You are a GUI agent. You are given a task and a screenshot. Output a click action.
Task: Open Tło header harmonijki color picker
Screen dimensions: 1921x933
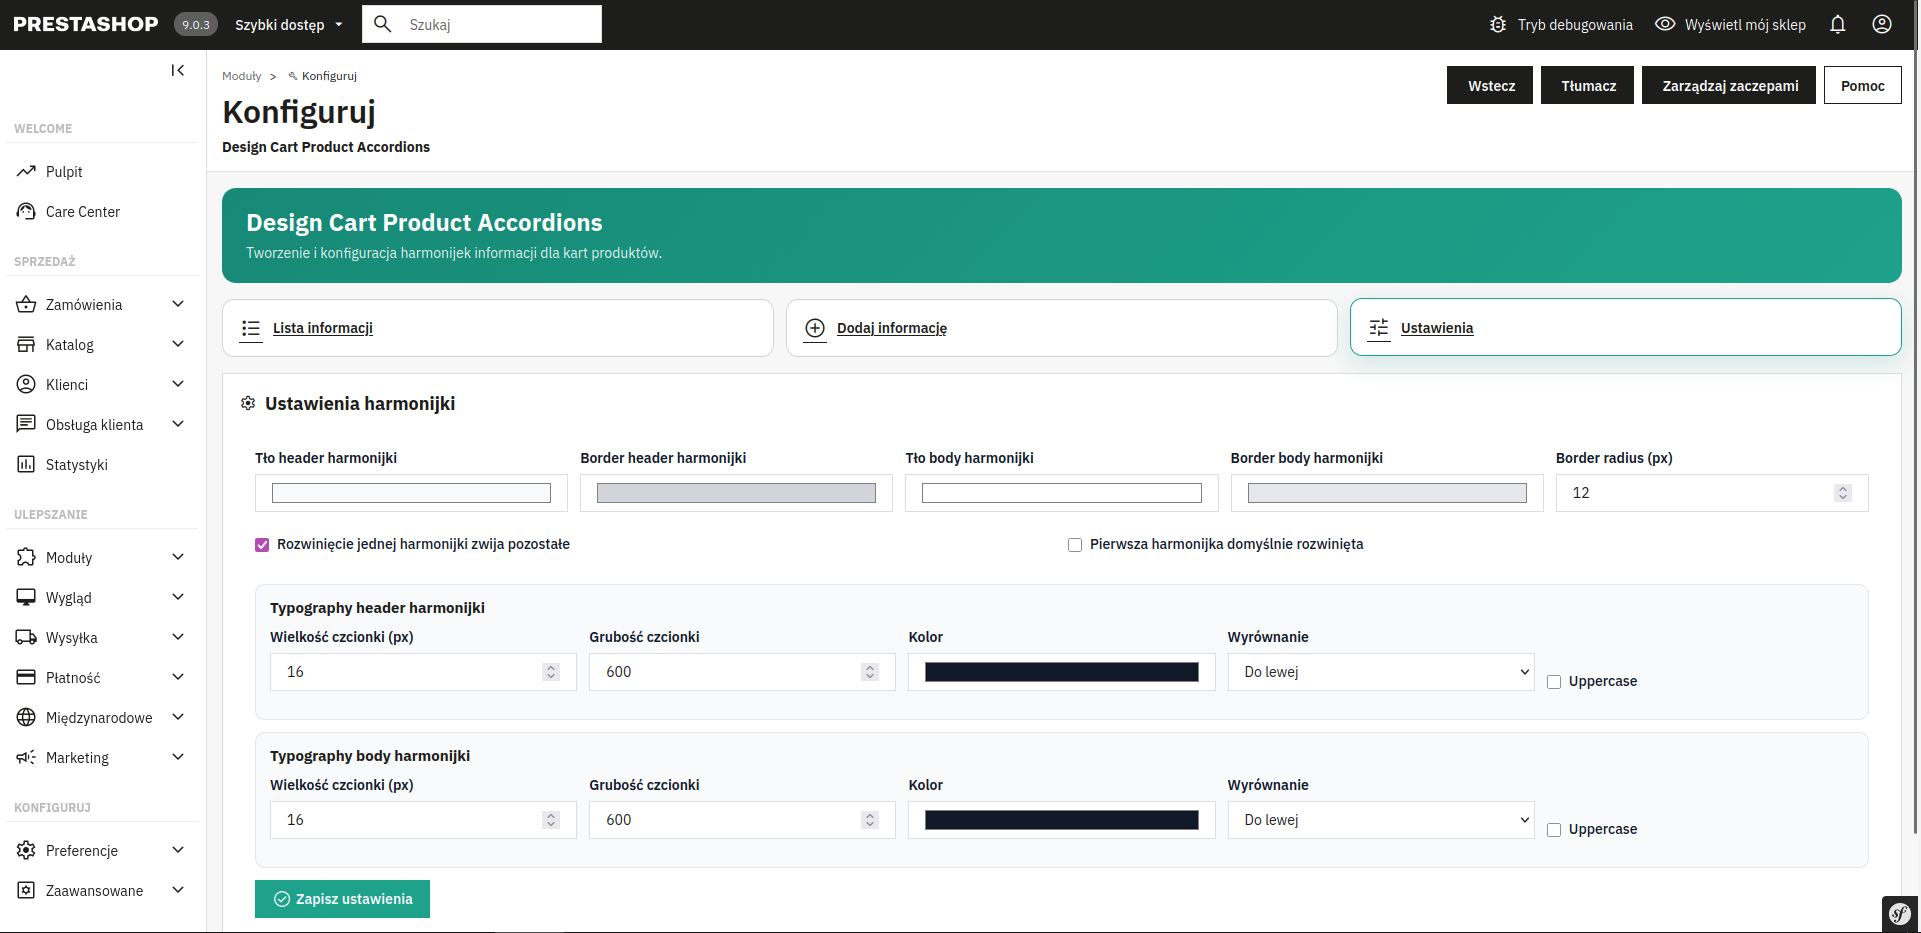coord(411,493)
